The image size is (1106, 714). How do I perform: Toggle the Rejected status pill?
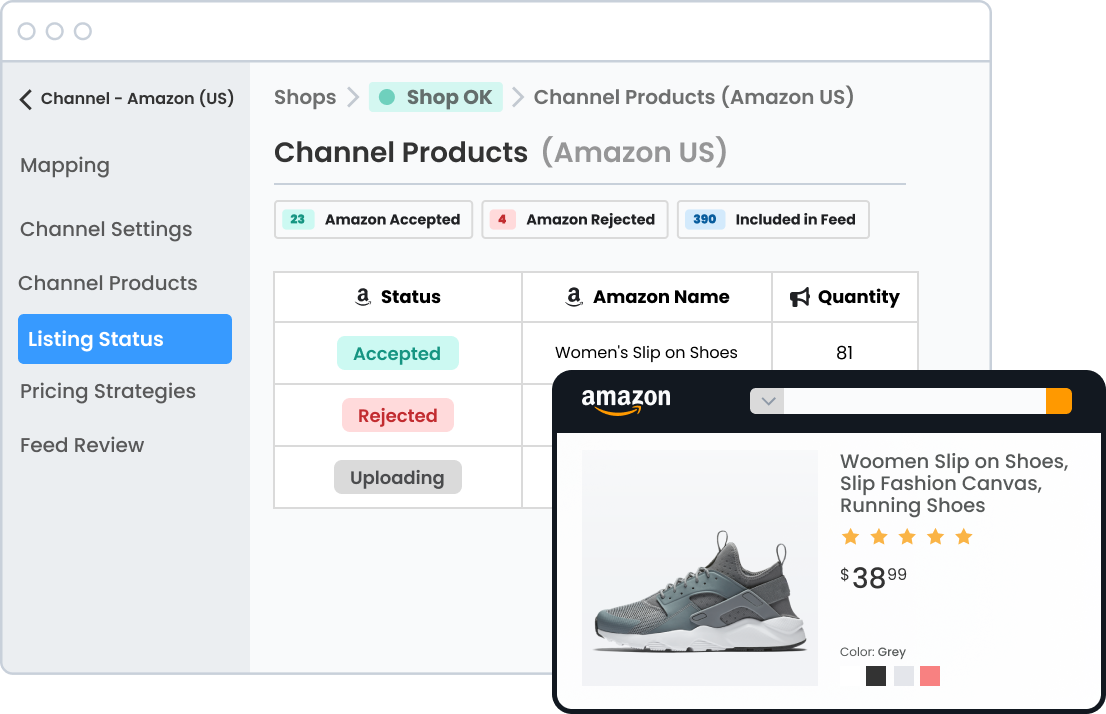coord(398,415)
